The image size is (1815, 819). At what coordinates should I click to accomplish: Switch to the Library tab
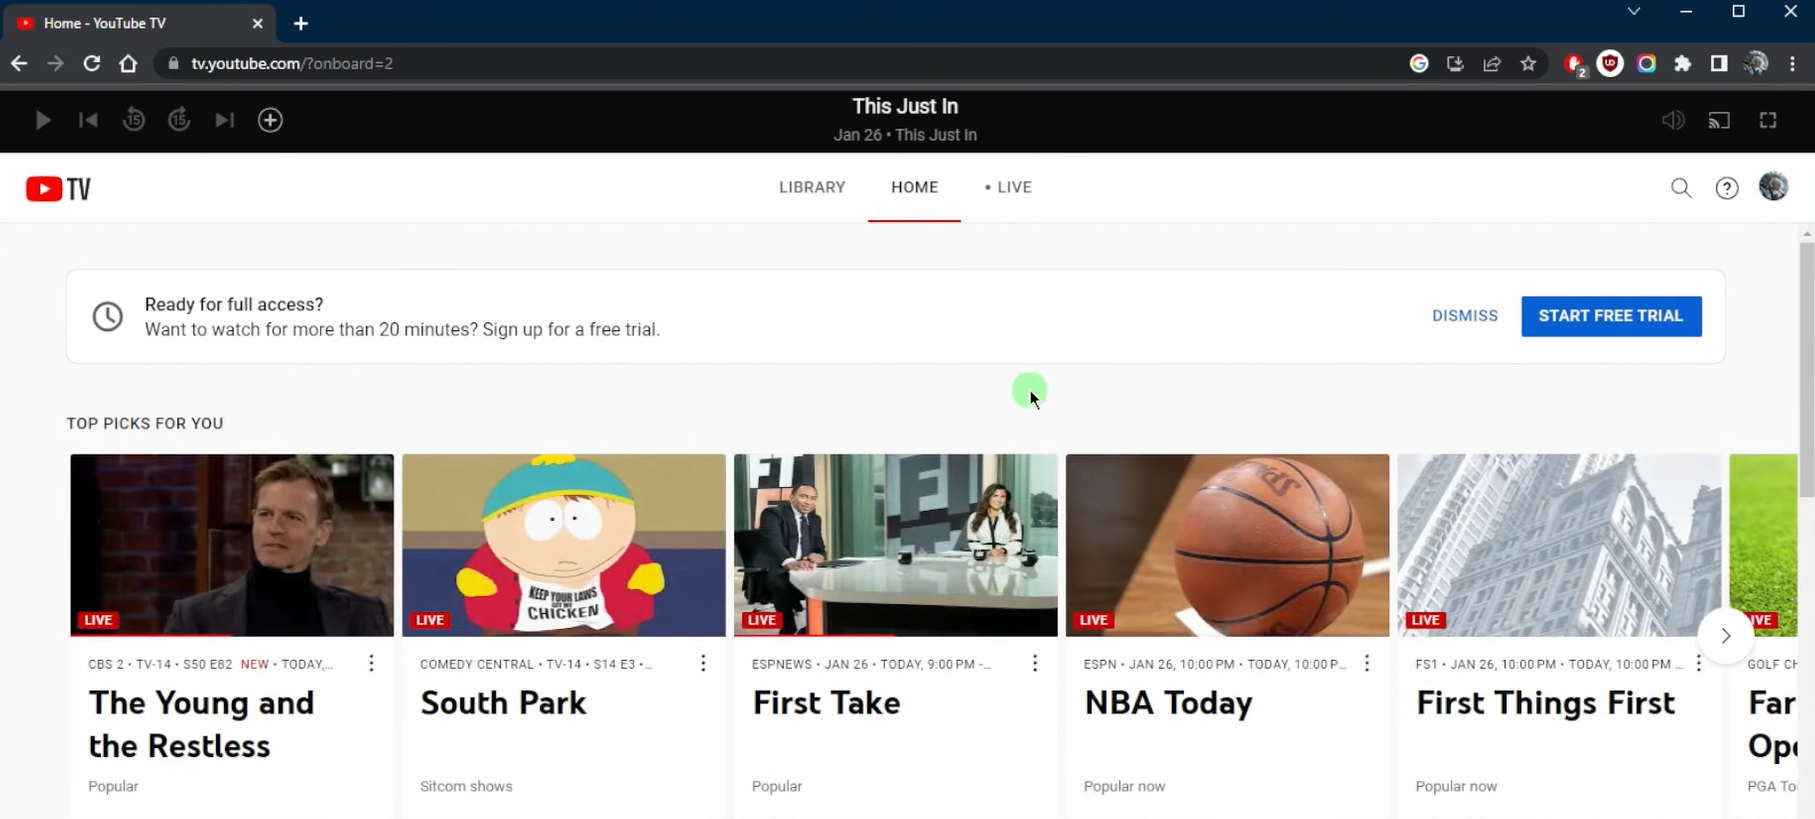click(x=812, y=187)
